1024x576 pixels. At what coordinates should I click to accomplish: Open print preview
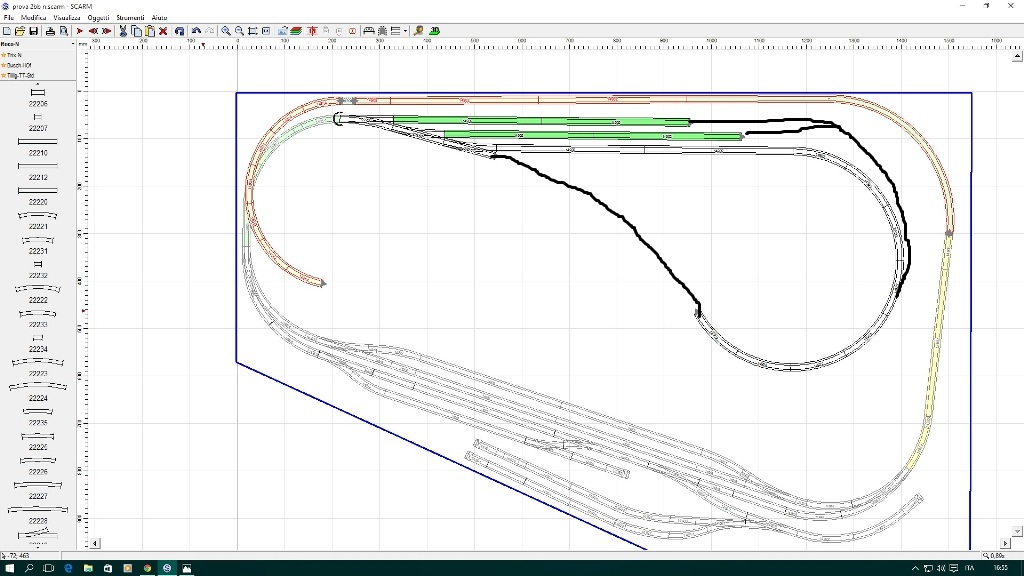63,31
